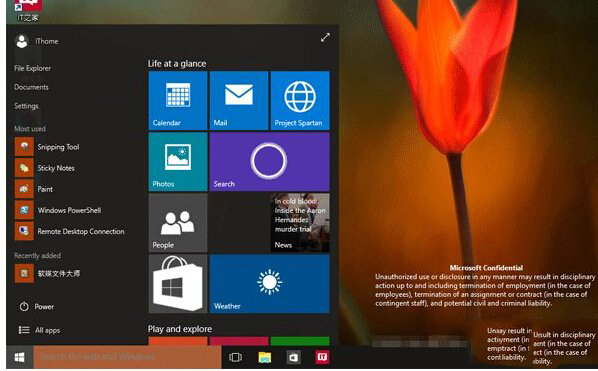Open Documents from Start menu
598x371 pixels.
31,87
